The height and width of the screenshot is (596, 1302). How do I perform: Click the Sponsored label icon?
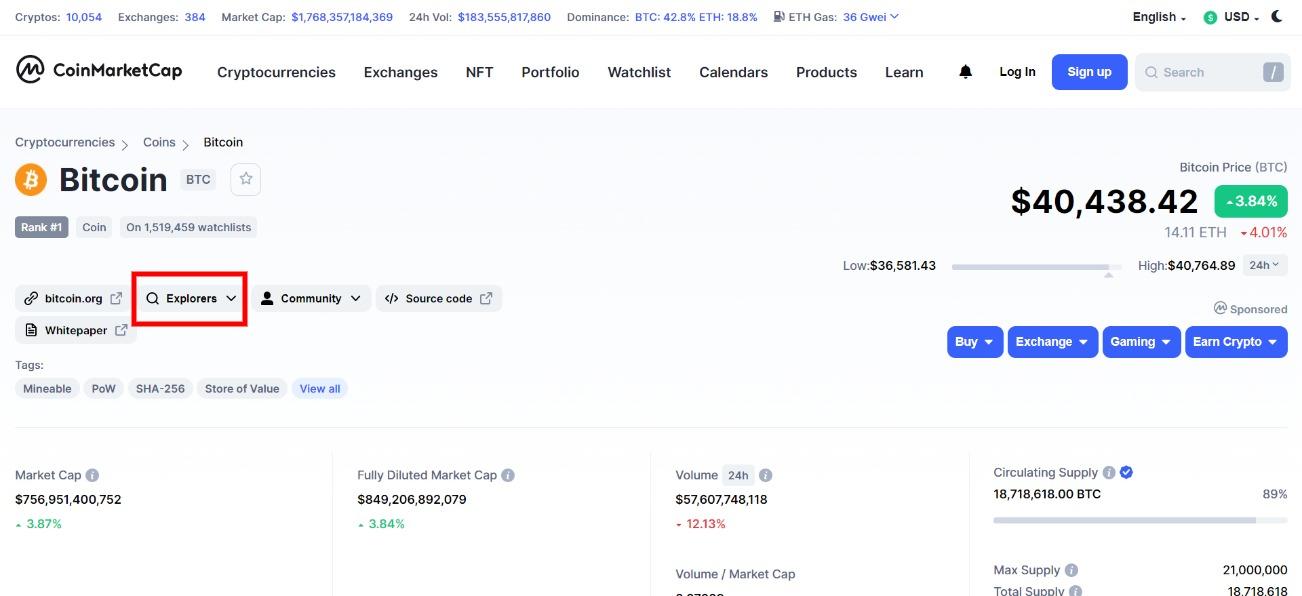coord(1220,308)
